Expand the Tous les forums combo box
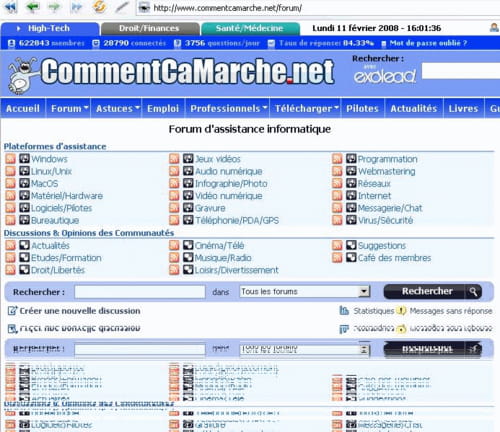The width and height of the screenshot is (500, 432). tap(364, 291)
